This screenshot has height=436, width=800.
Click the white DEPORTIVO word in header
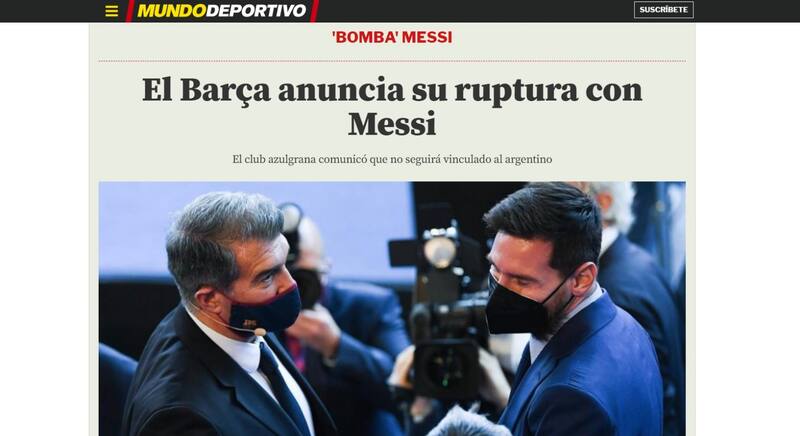(x=257, y=11)
